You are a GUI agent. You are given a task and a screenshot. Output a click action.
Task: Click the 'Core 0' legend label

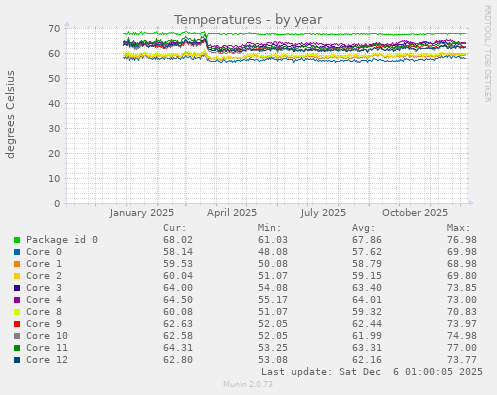pyautogui.click(x=44, y=252)
